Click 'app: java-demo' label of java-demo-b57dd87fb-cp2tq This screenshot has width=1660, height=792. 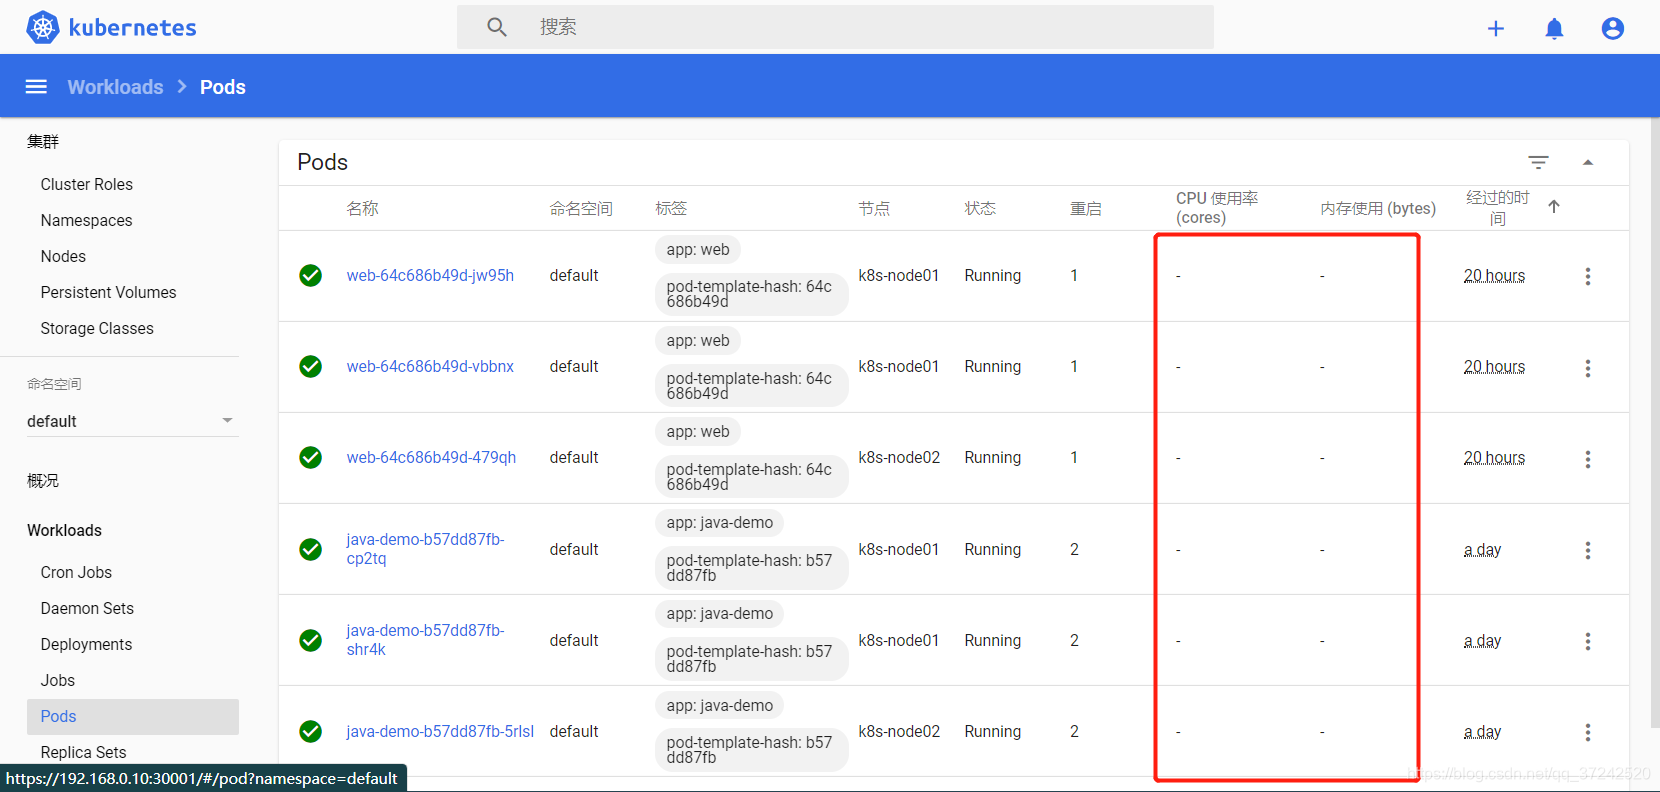pos(720,523)
